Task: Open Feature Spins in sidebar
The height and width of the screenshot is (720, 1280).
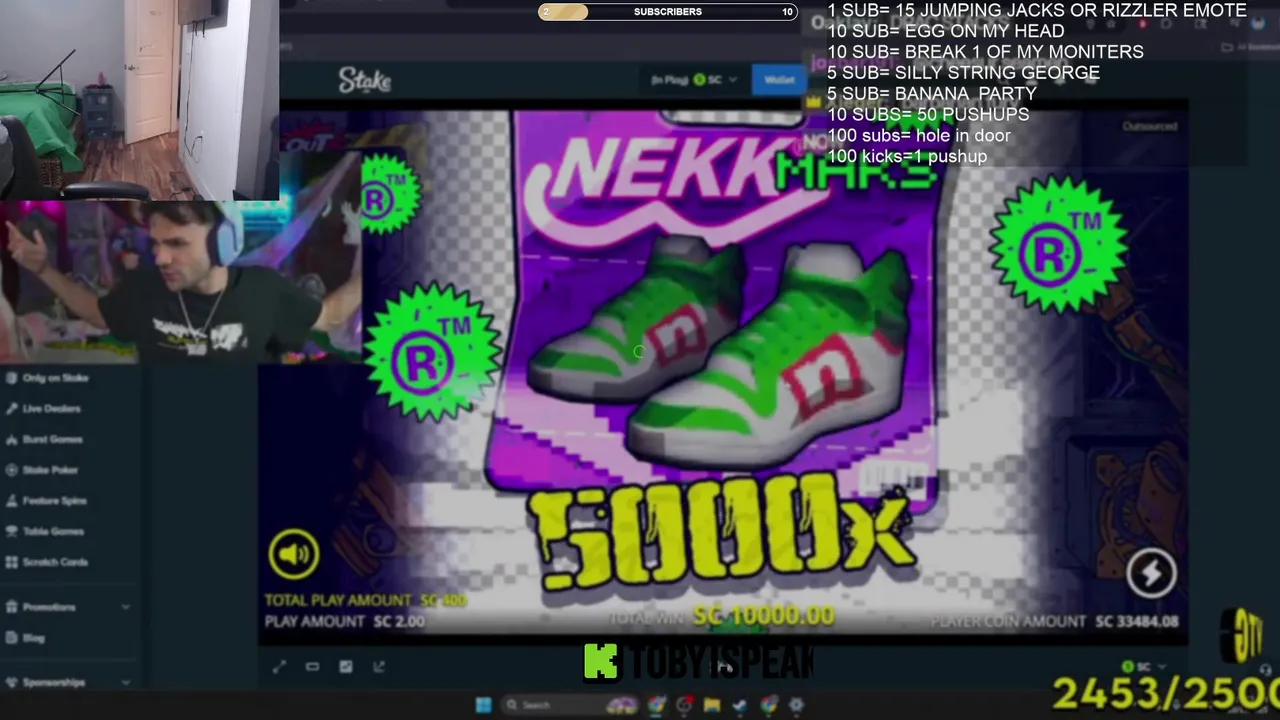Action: point(45,501)
